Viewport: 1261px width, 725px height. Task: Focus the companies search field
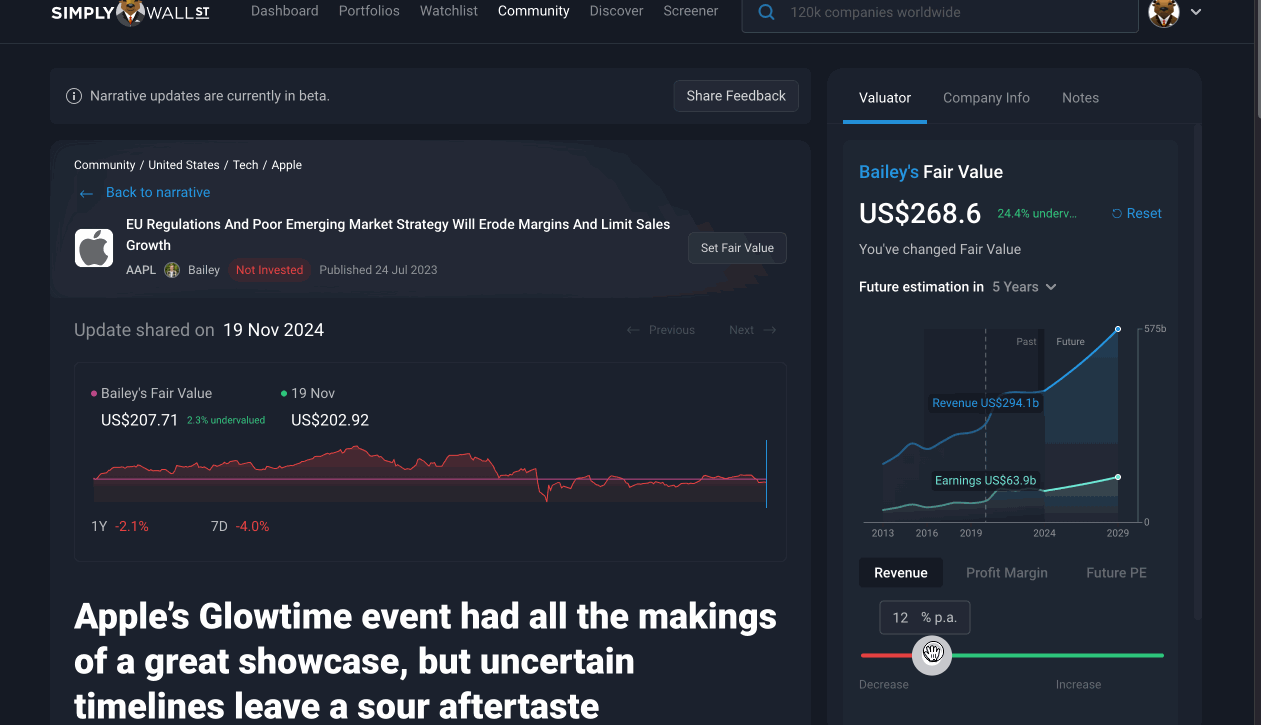pos(940,13)
